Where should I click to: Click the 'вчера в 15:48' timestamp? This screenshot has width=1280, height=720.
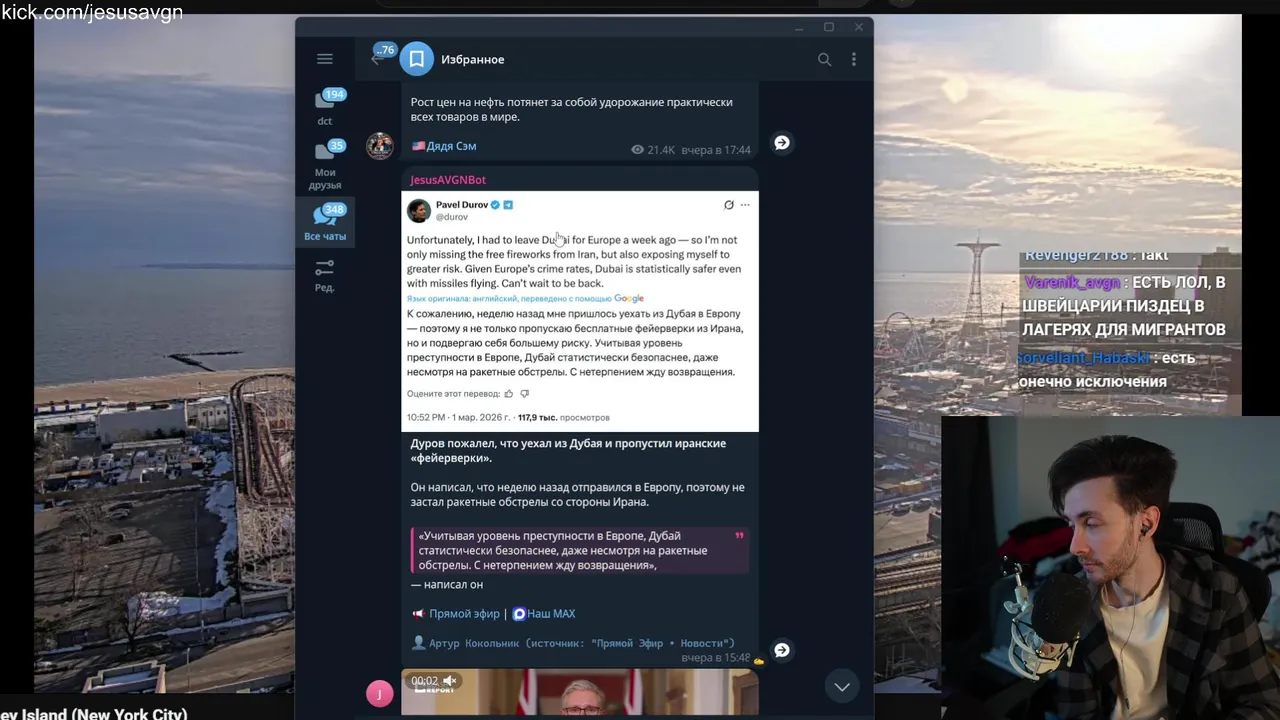pos(716,658)
